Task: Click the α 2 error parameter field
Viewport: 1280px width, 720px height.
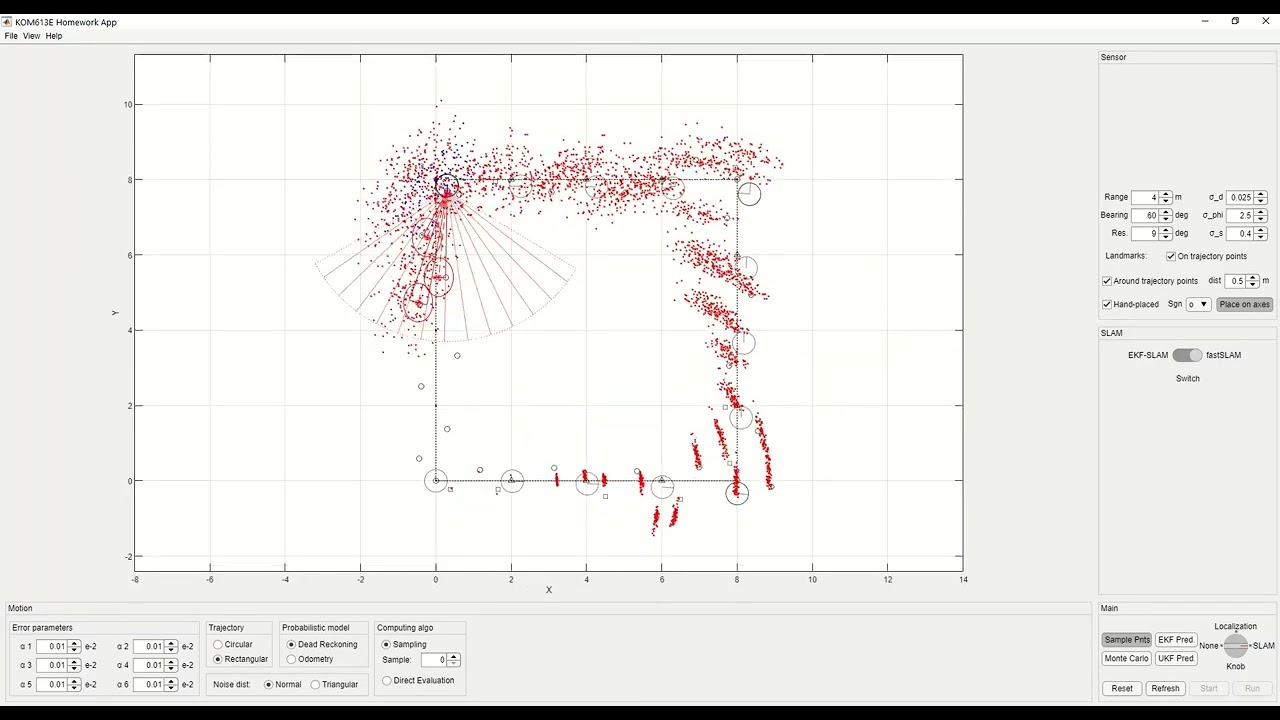Action: 148,647
